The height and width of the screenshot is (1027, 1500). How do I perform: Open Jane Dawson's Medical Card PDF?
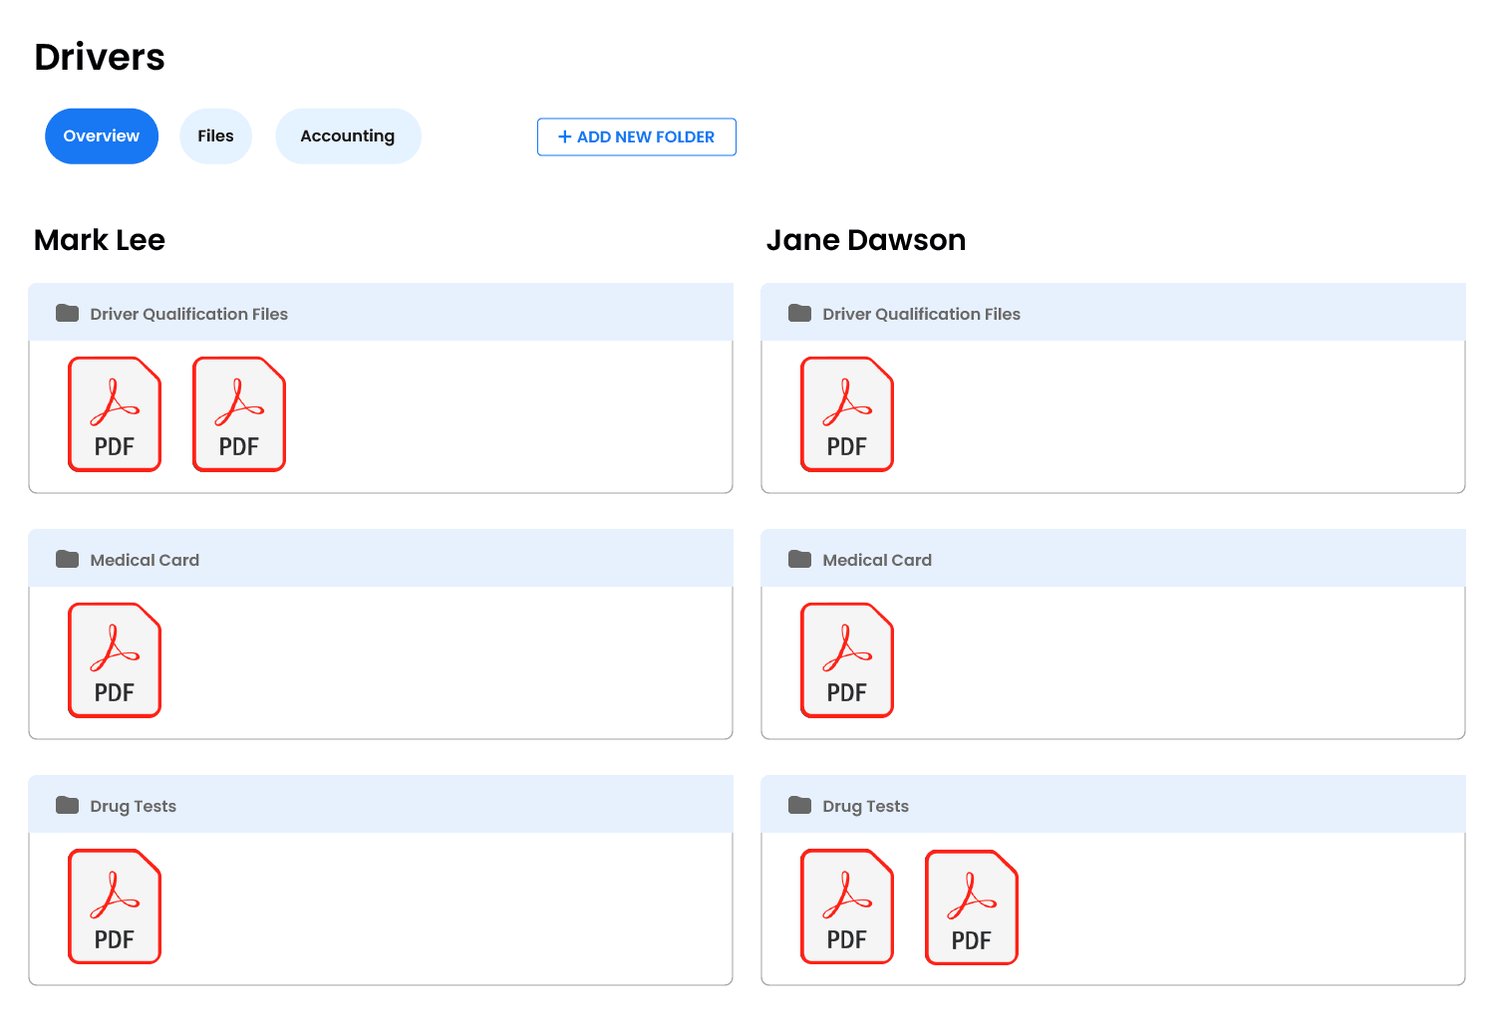pos(847,660)
